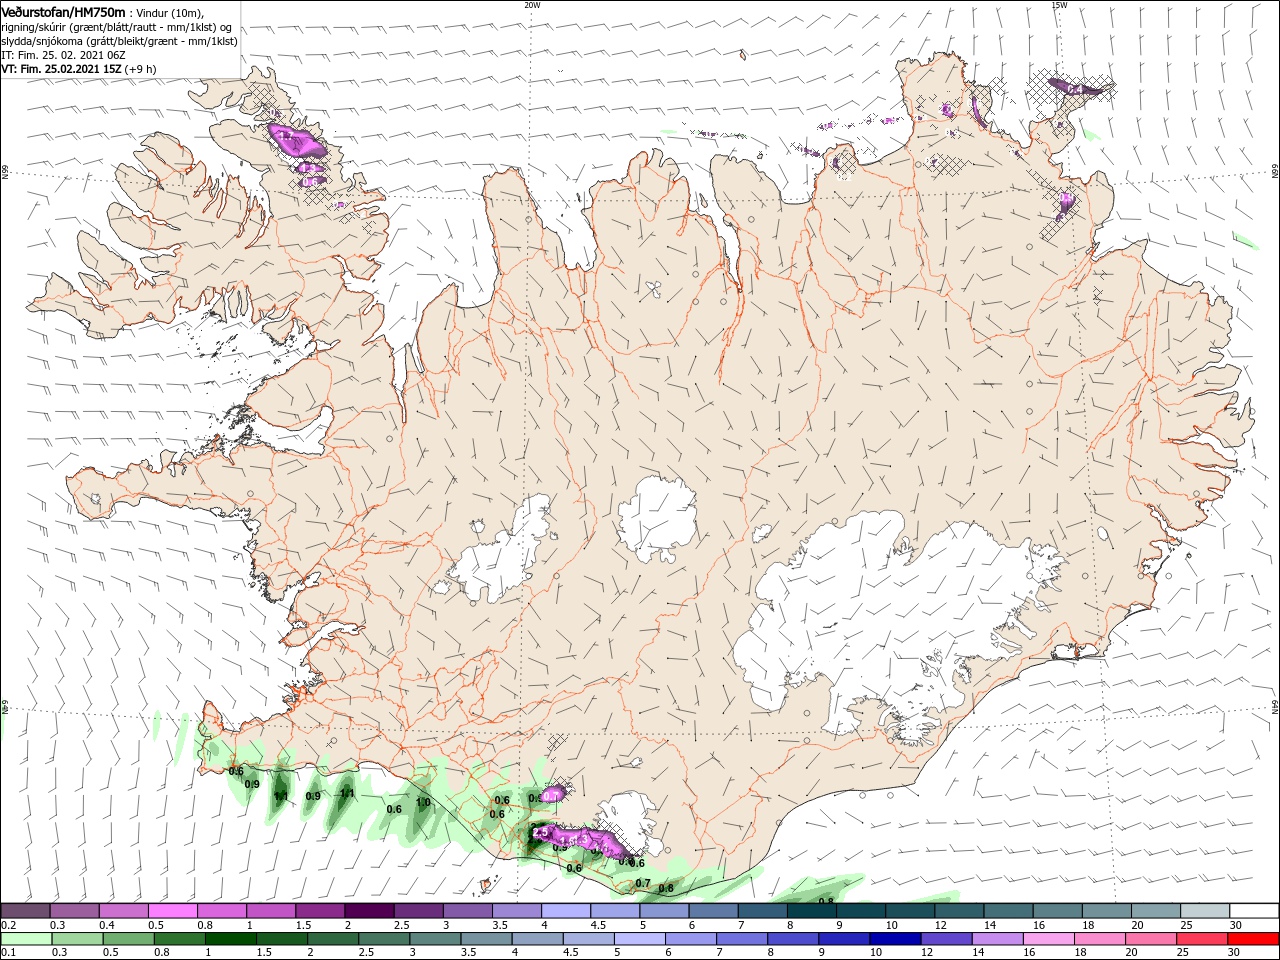
Task: Click the pale periwinkle rain swatch labeled 5
Action: (x=640, y=938)
